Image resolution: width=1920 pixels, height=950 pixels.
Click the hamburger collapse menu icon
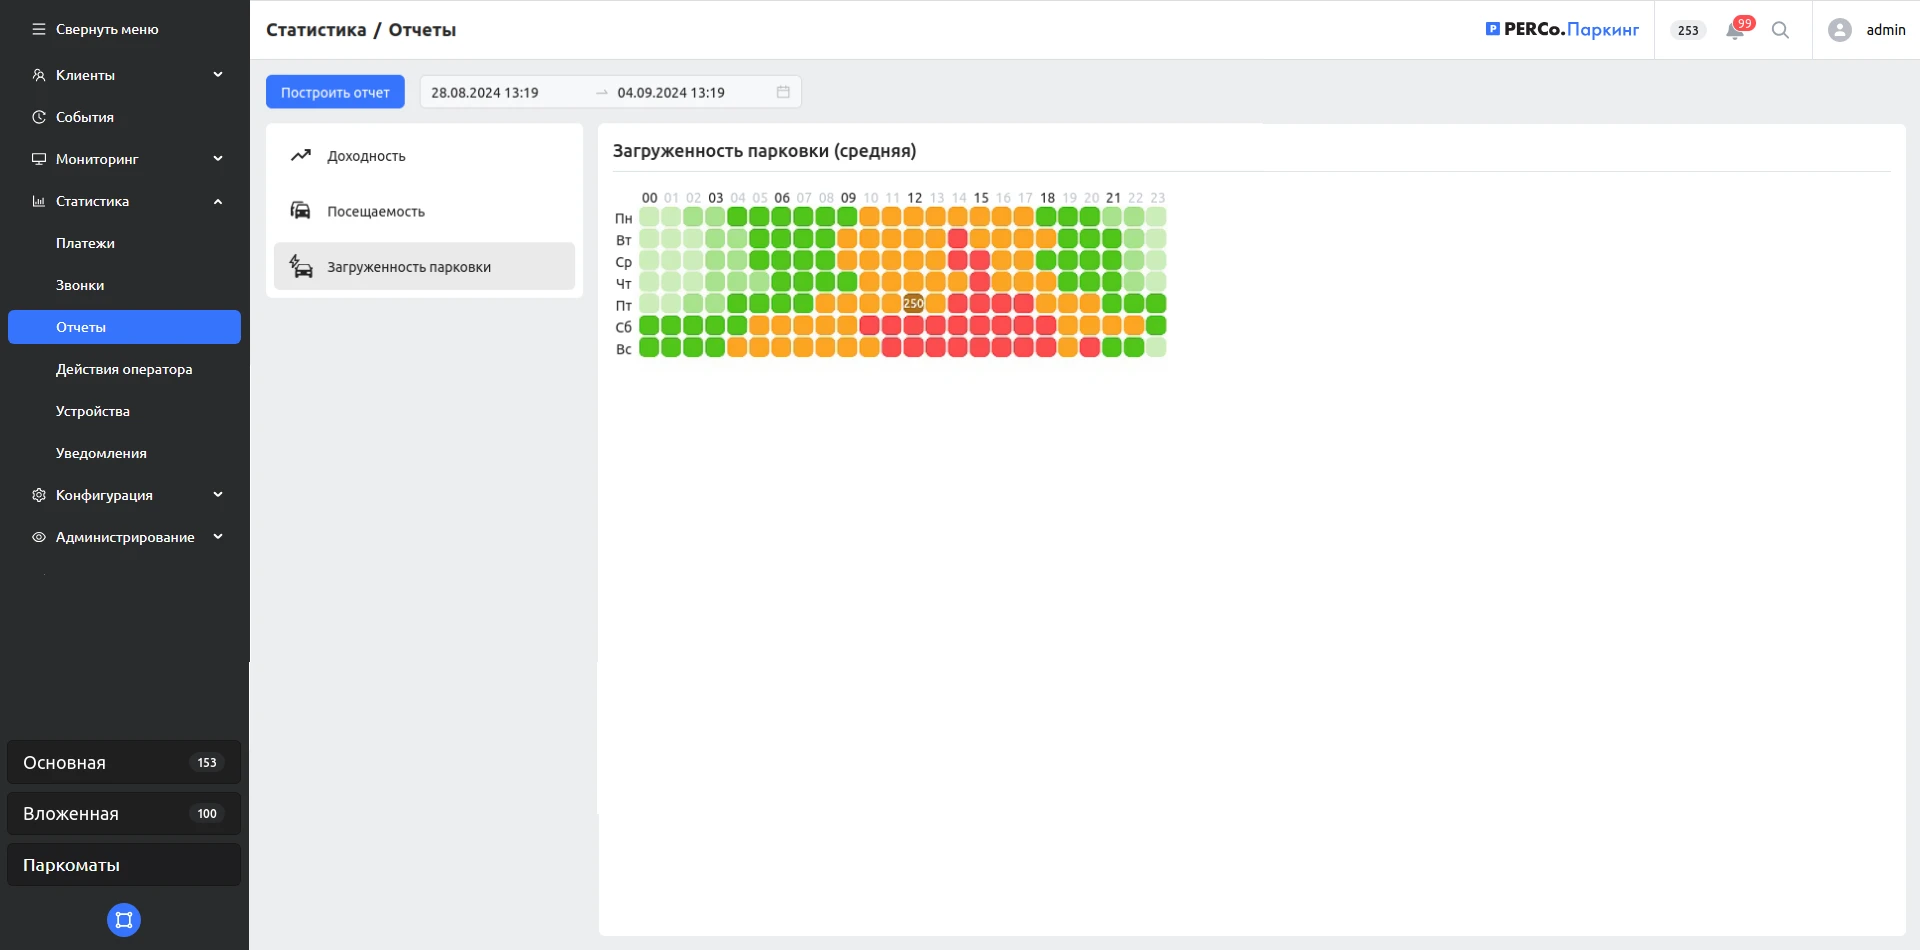tap(39, 29)
